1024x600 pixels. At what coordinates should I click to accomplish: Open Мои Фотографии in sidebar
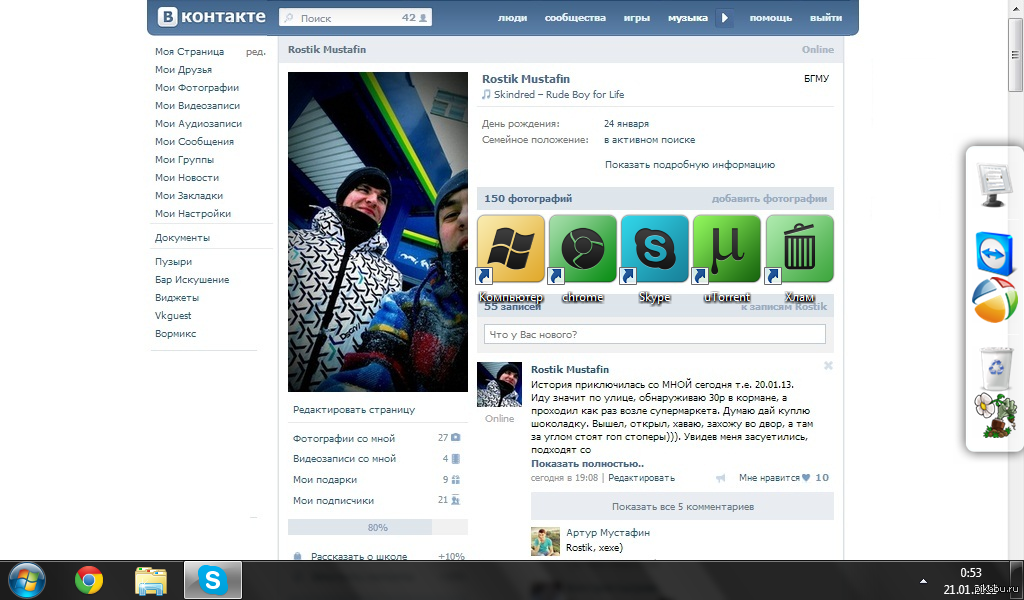tap(197, 87)
